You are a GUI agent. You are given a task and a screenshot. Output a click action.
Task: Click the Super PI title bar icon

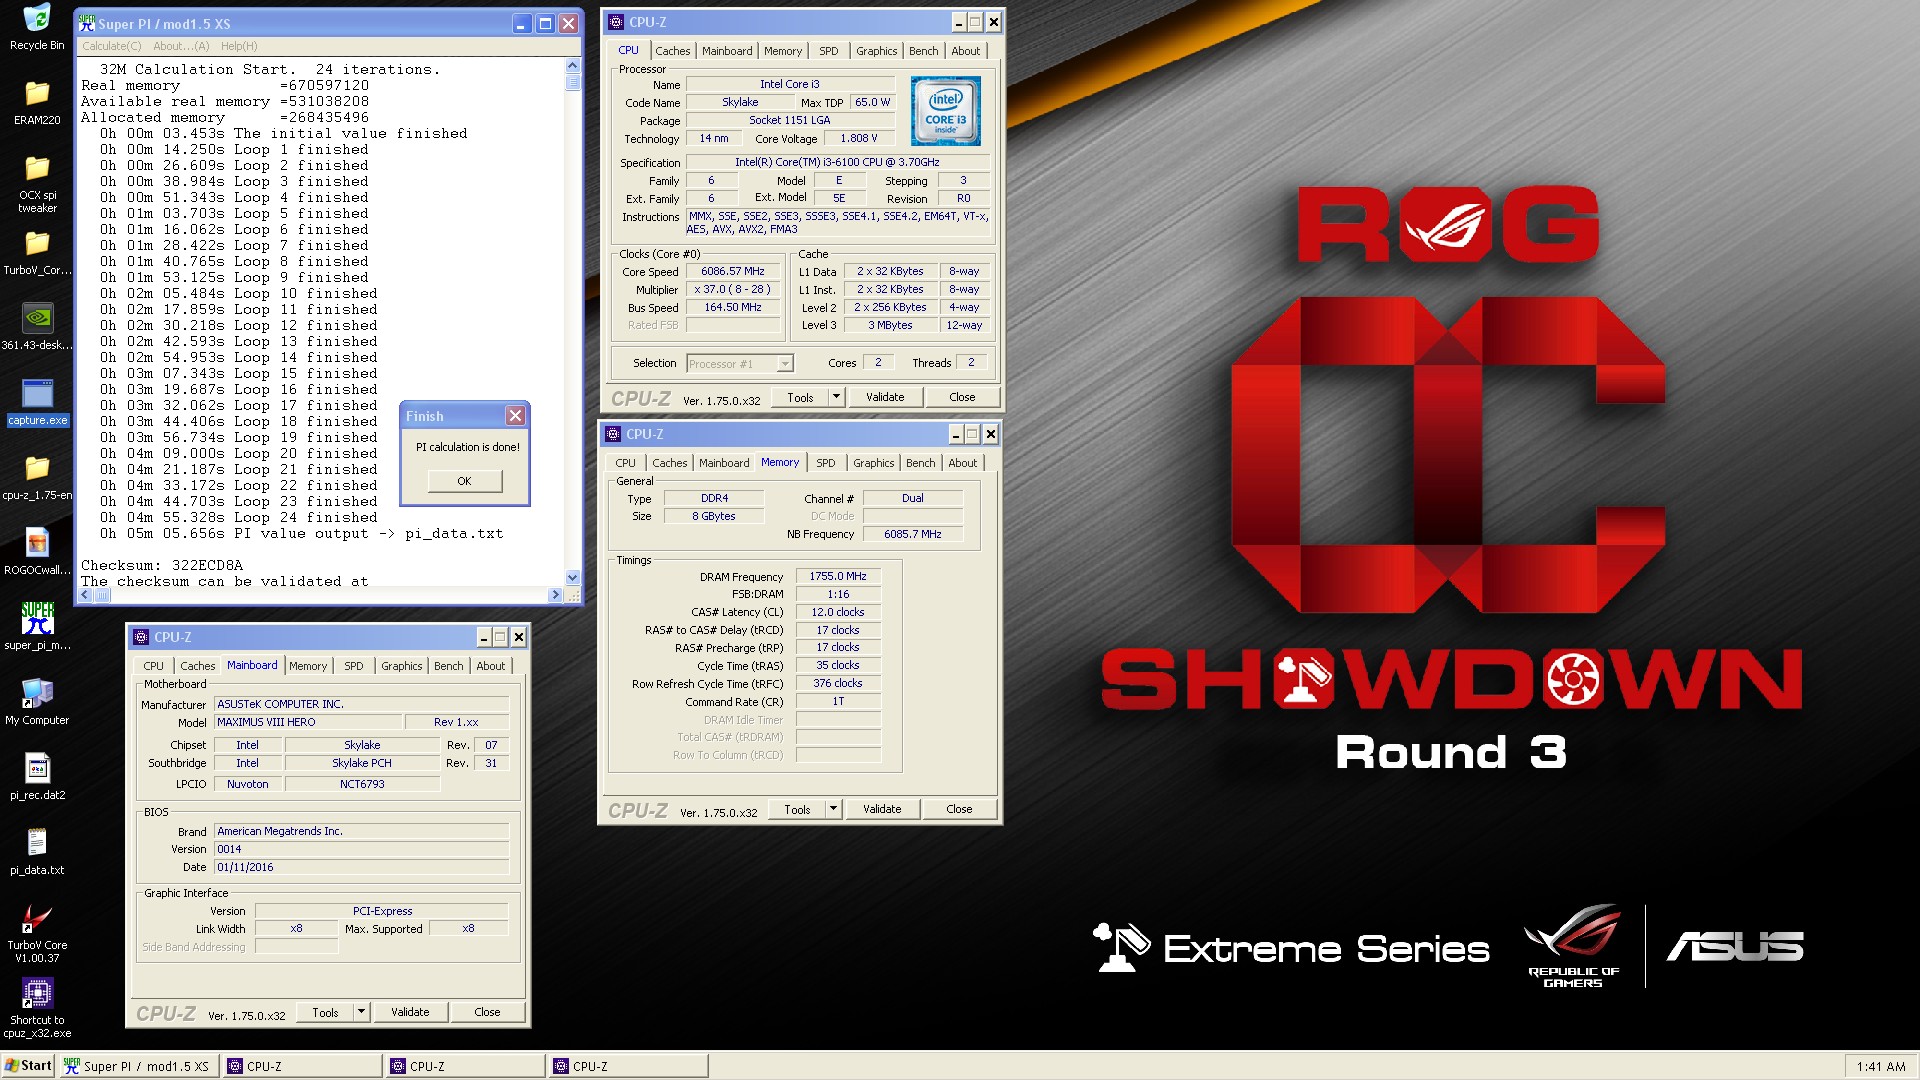click(x=87, y=23)
